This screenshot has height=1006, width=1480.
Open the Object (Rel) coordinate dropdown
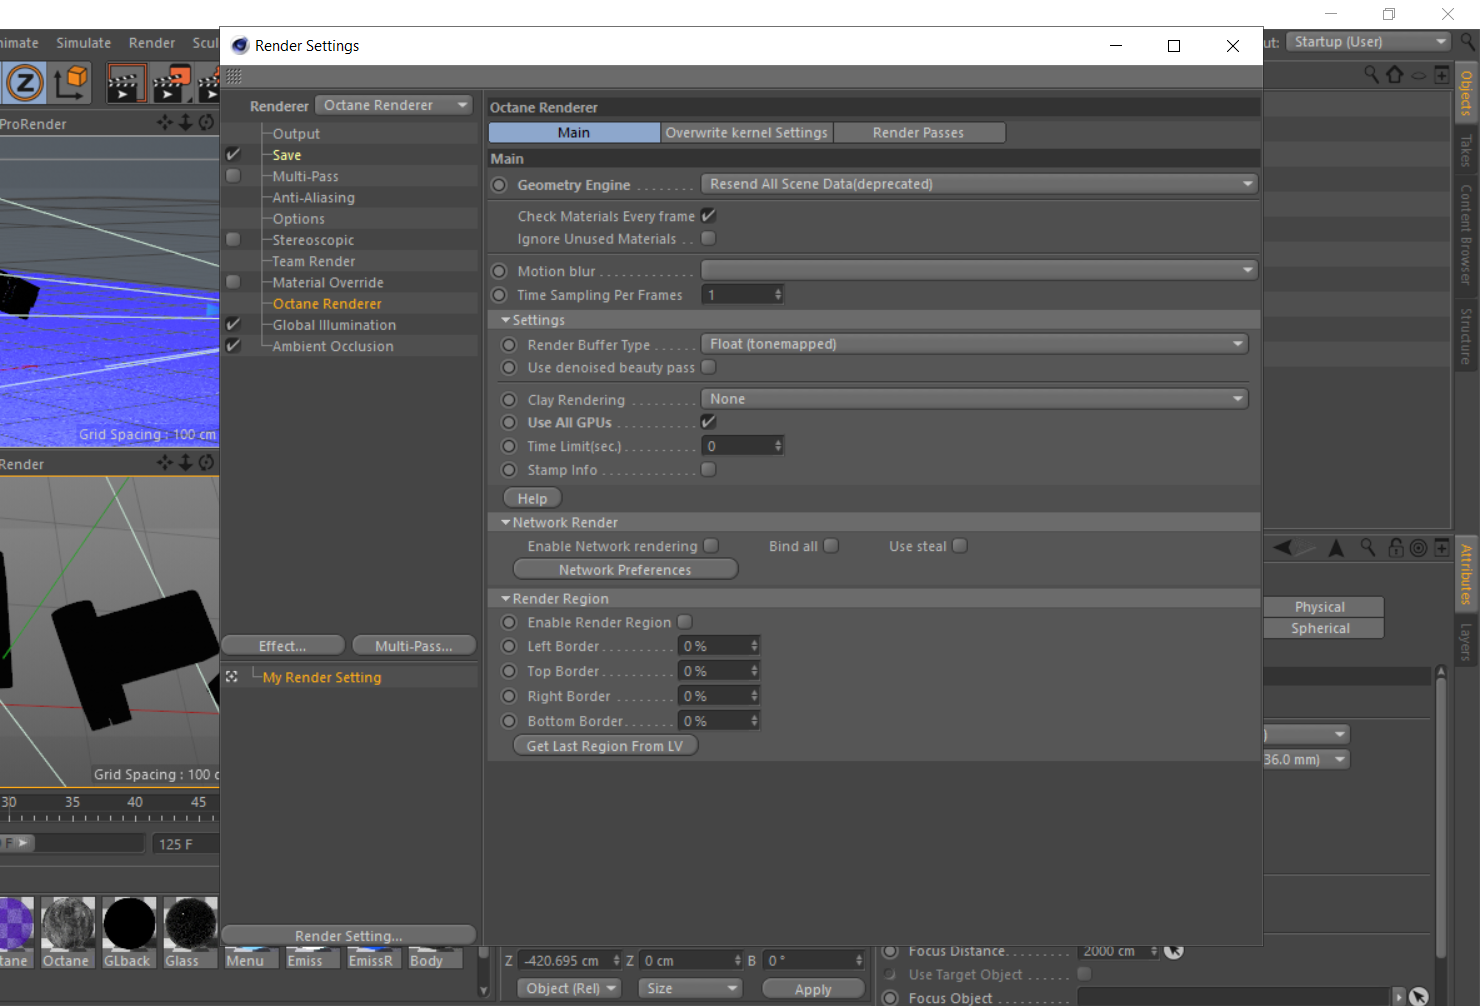[x=569, y=988]
